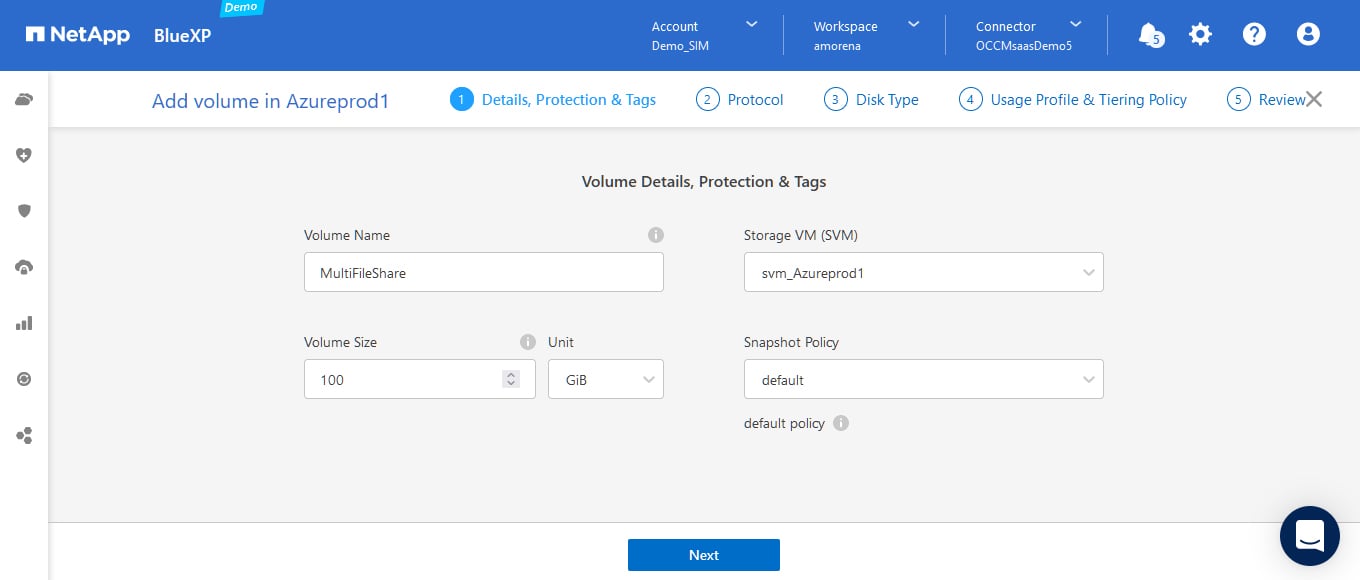Open the protection shield sidebar icon

24,211
